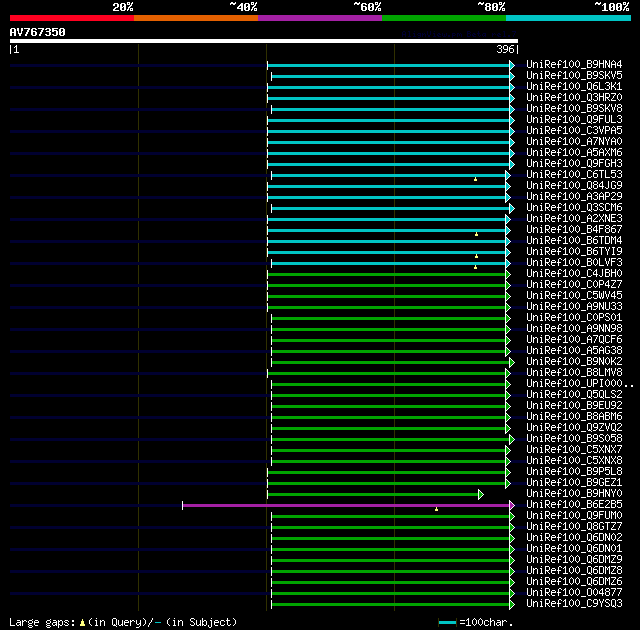Select the UniRef100_Q9FGH3 label
The image size is (640, 630).
[574, 164]
